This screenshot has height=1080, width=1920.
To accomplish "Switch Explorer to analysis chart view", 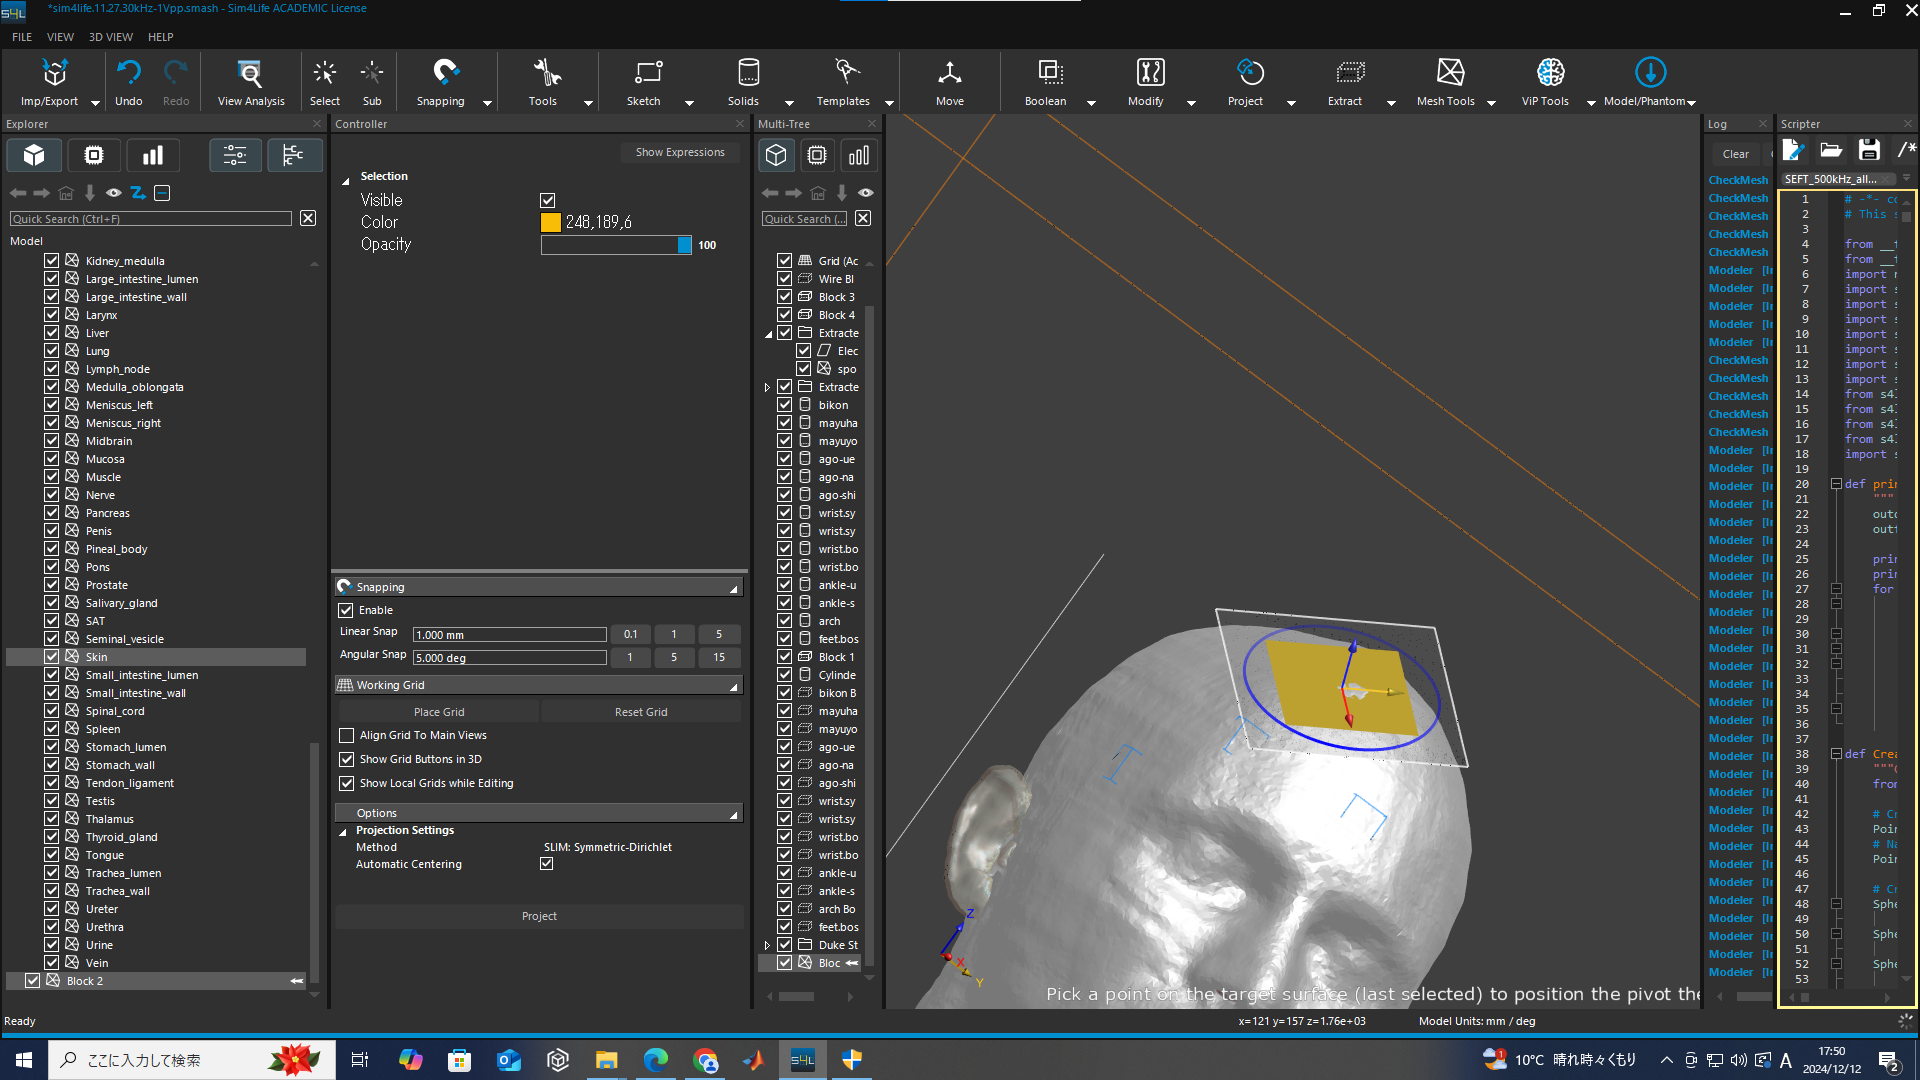I will click(x=152, y=155).
